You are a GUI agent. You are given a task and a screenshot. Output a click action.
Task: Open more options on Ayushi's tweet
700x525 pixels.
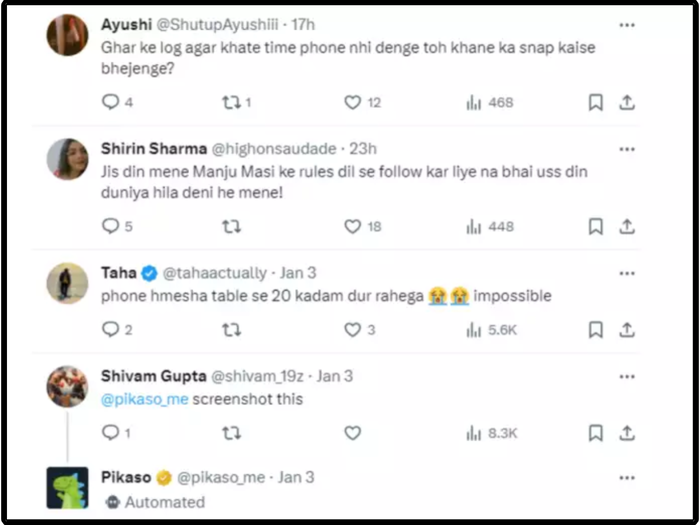(626, 24)
